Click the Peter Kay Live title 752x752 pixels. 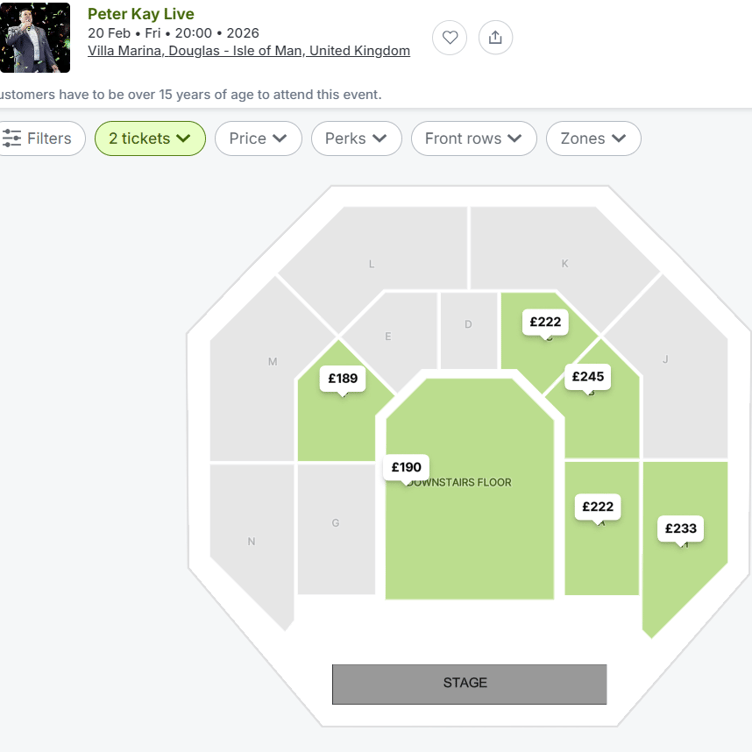(141, 14)
